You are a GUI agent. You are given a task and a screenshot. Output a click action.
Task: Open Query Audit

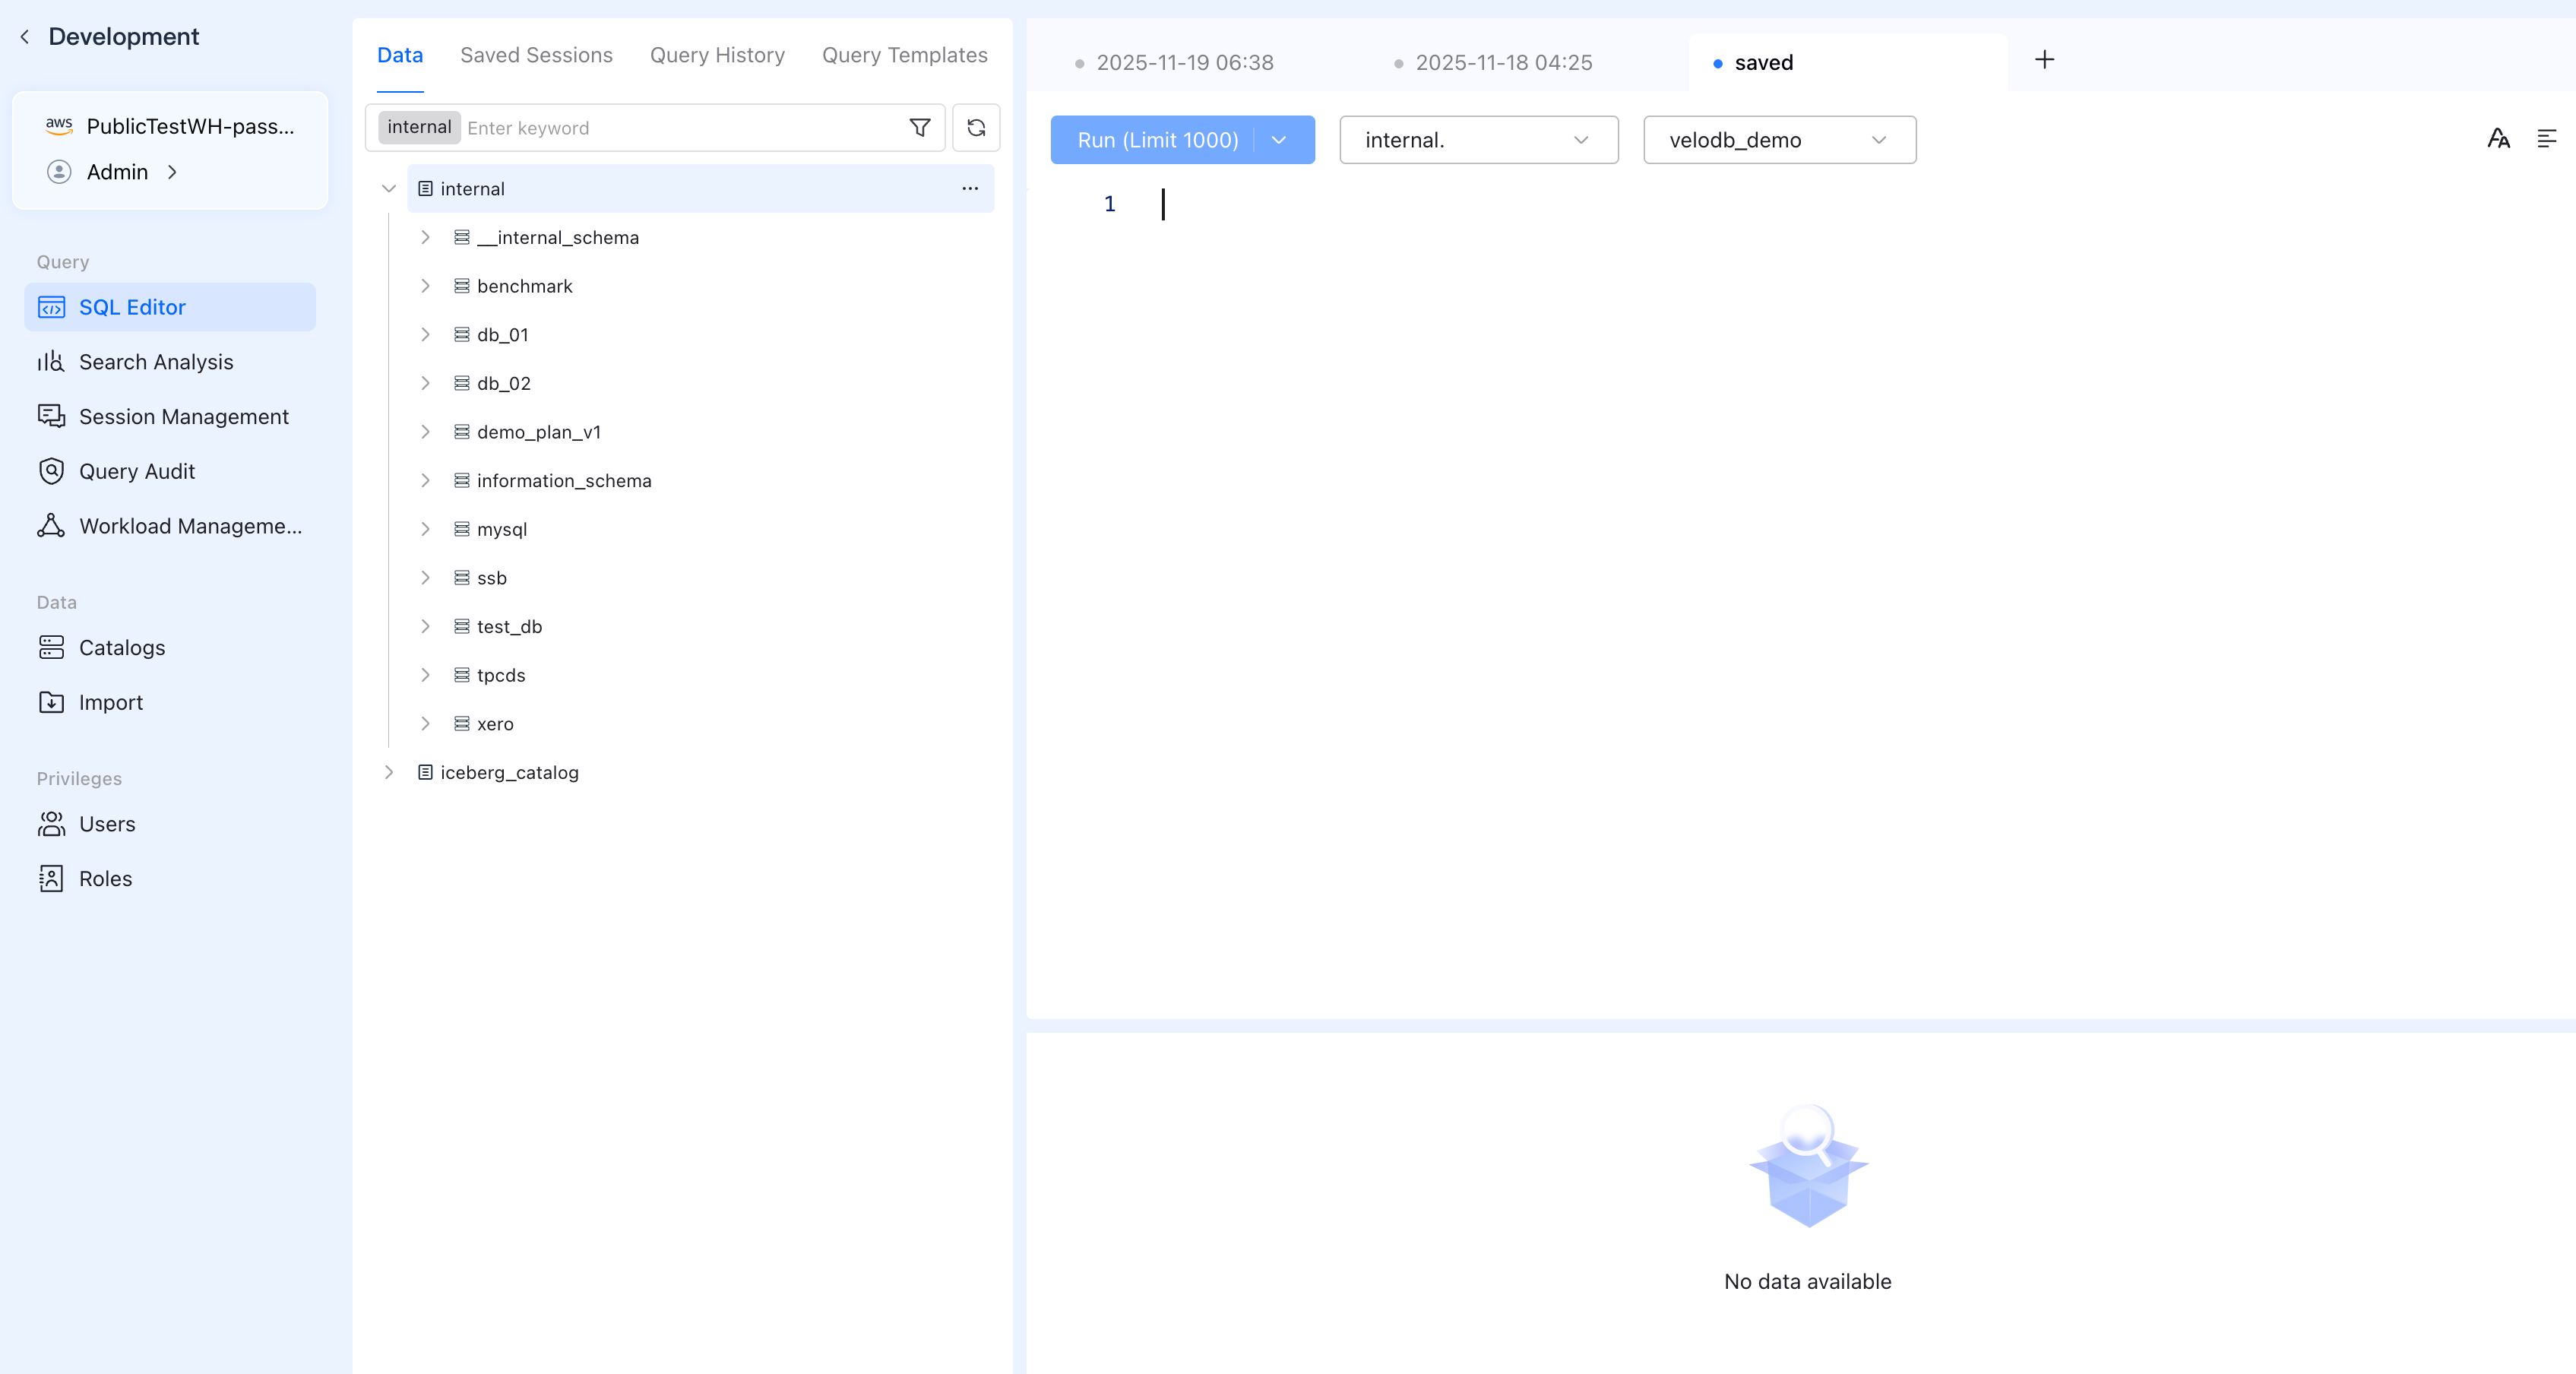(x=137, y=471)
